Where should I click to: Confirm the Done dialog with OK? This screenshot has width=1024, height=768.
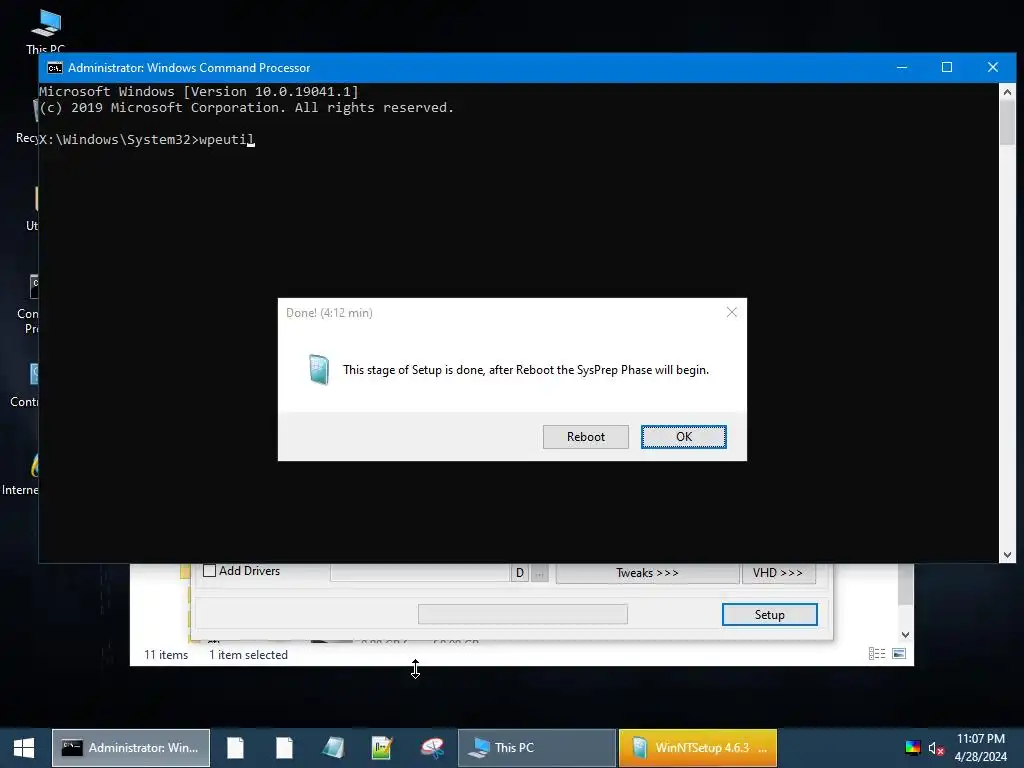pos(683,437)
